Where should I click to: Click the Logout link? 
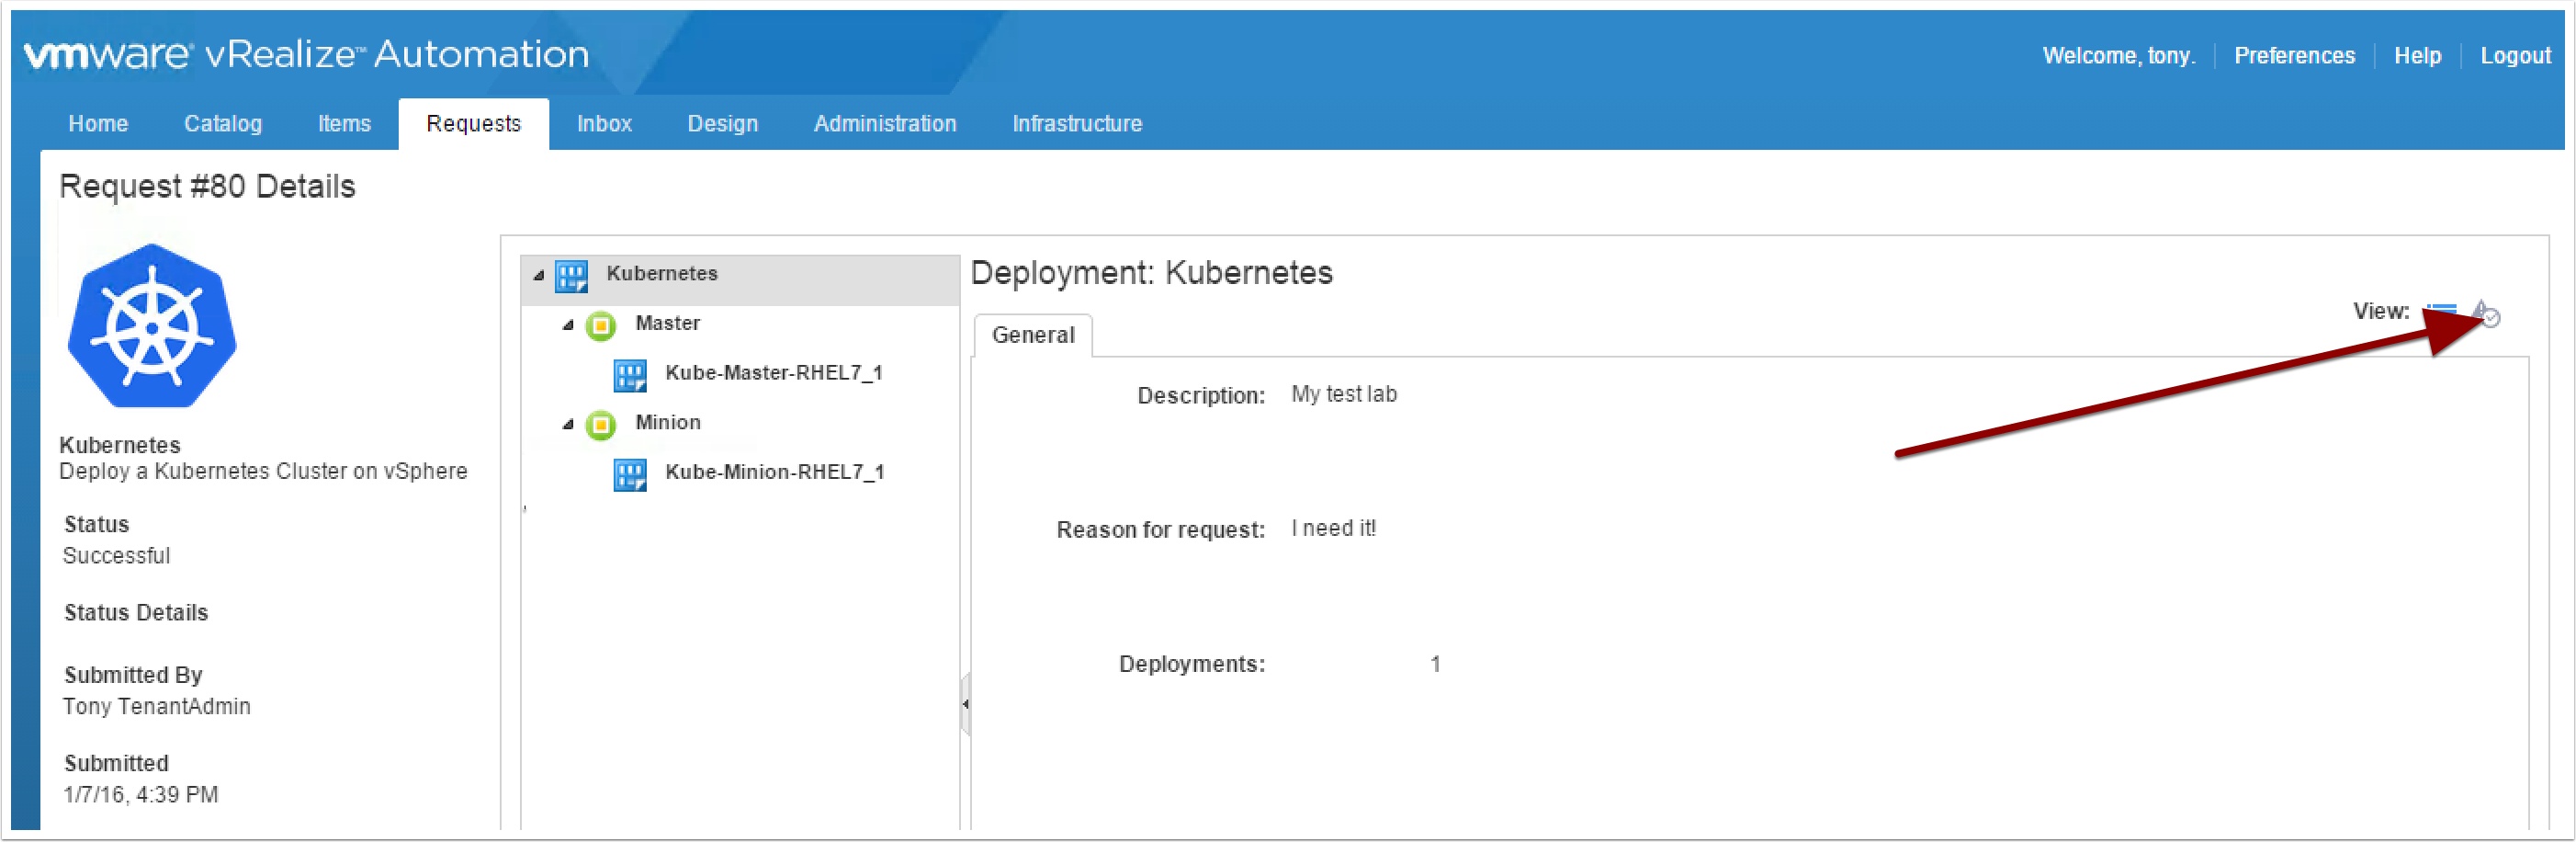[x=2514, y=56]
